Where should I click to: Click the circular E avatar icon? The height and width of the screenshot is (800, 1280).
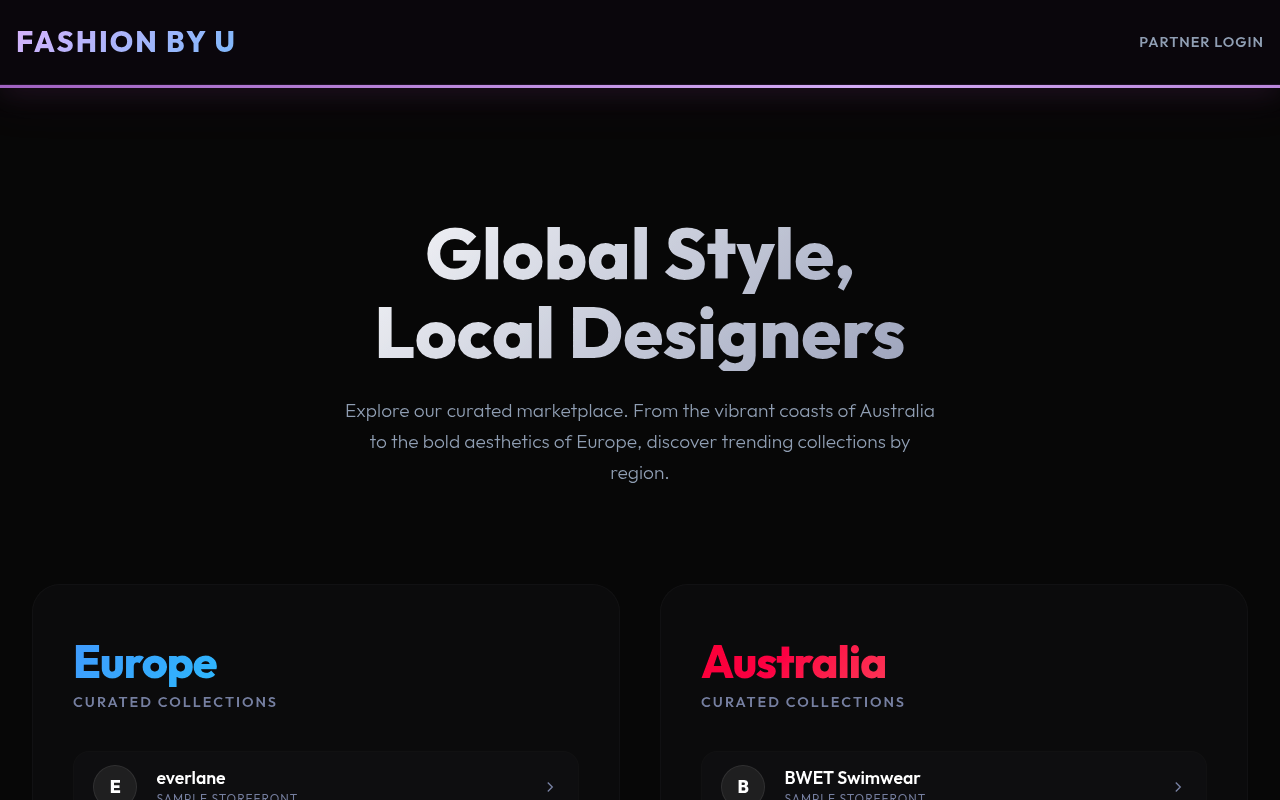(x=115, y=785)
